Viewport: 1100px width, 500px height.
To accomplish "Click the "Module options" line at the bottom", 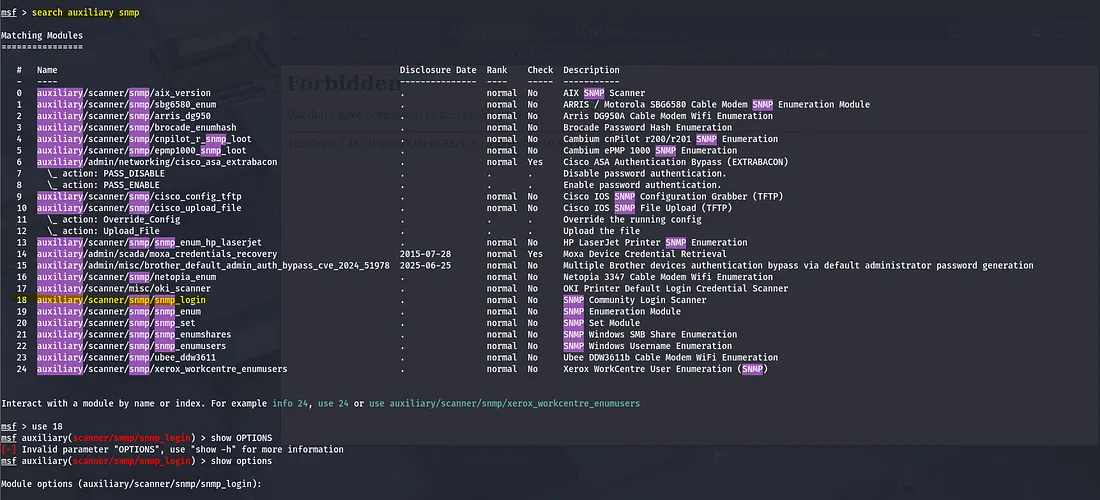I will 131,484.
